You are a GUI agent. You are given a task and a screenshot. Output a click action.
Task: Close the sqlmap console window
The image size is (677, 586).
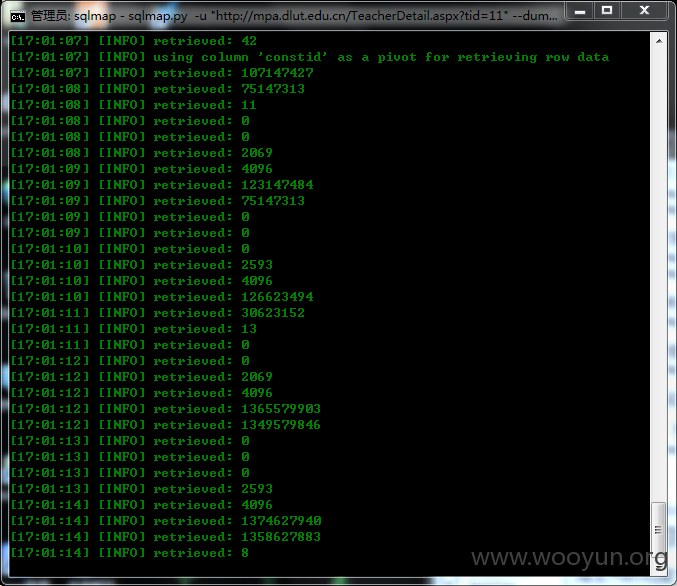click(644, 11)
